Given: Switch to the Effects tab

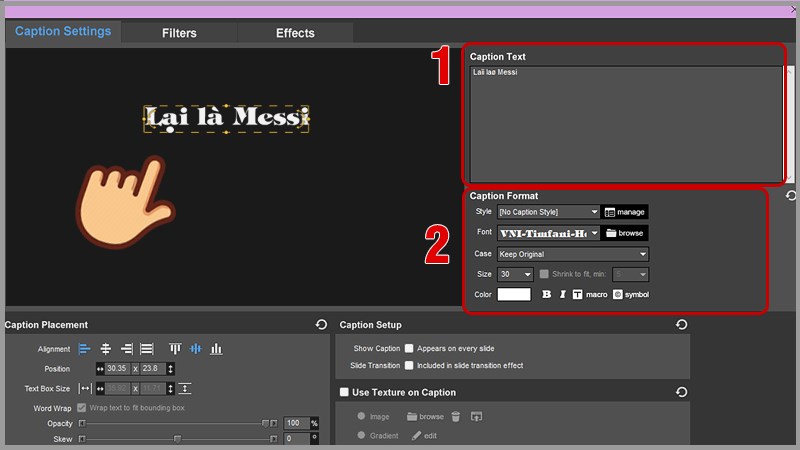Looking at the screenshot, I should tap(295, 33).
